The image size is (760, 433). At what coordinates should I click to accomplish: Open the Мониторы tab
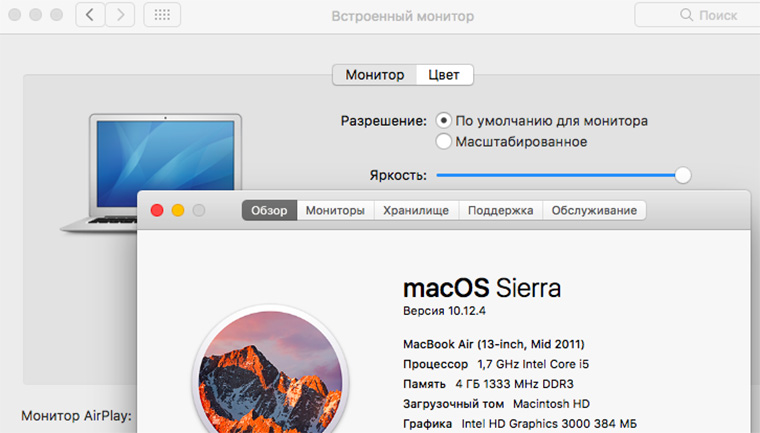tap(335, 210)
